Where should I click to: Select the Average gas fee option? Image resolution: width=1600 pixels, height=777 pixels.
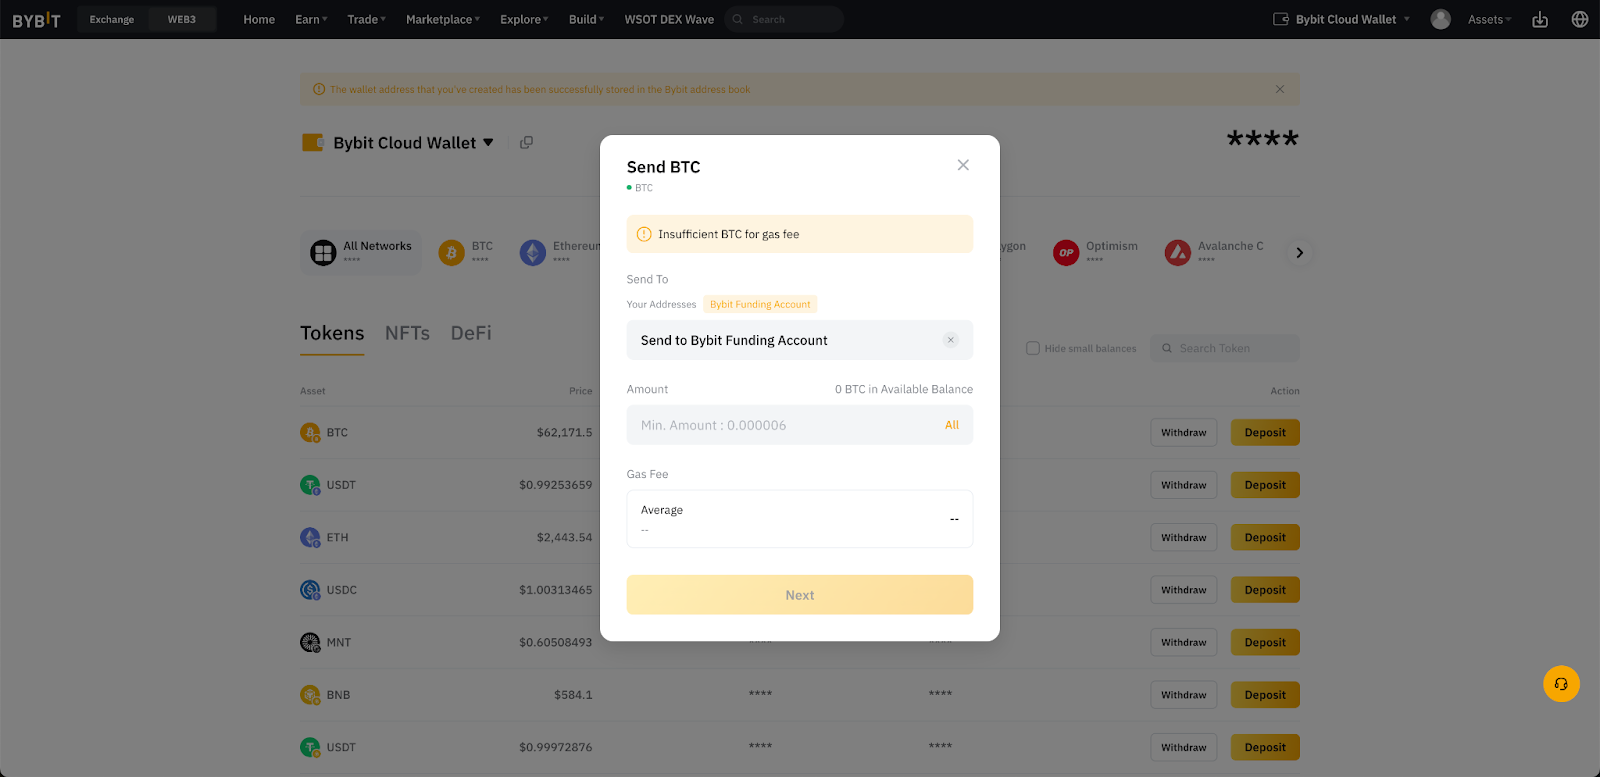coord(800,519)
